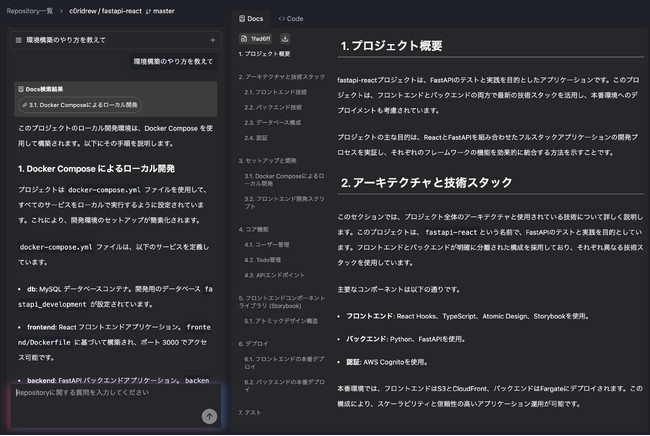The image size is (650, 436).
Task: Jump to 5. フロントエンドコンポーネントライブラリ (Storybook)
Action: click(282, 302)
